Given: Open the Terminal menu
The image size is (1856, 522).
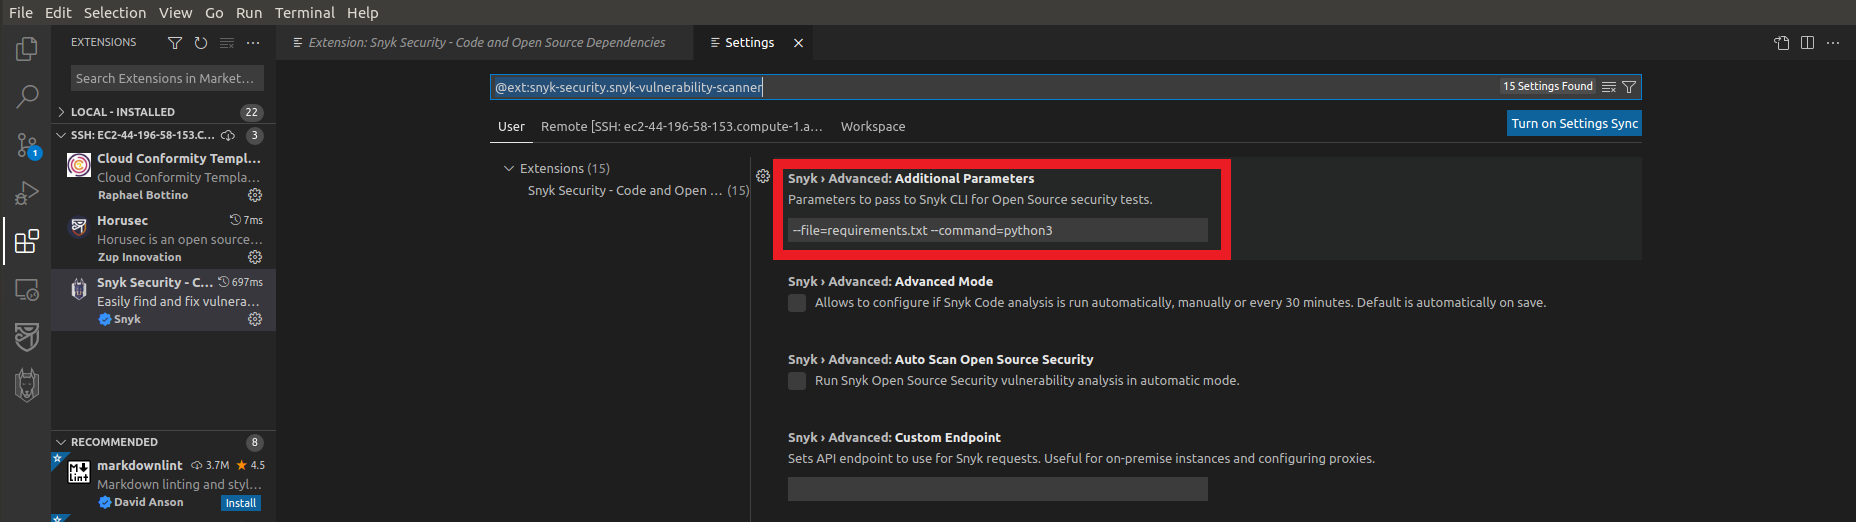Looking at the screenshot, I should tap(305, 13).
